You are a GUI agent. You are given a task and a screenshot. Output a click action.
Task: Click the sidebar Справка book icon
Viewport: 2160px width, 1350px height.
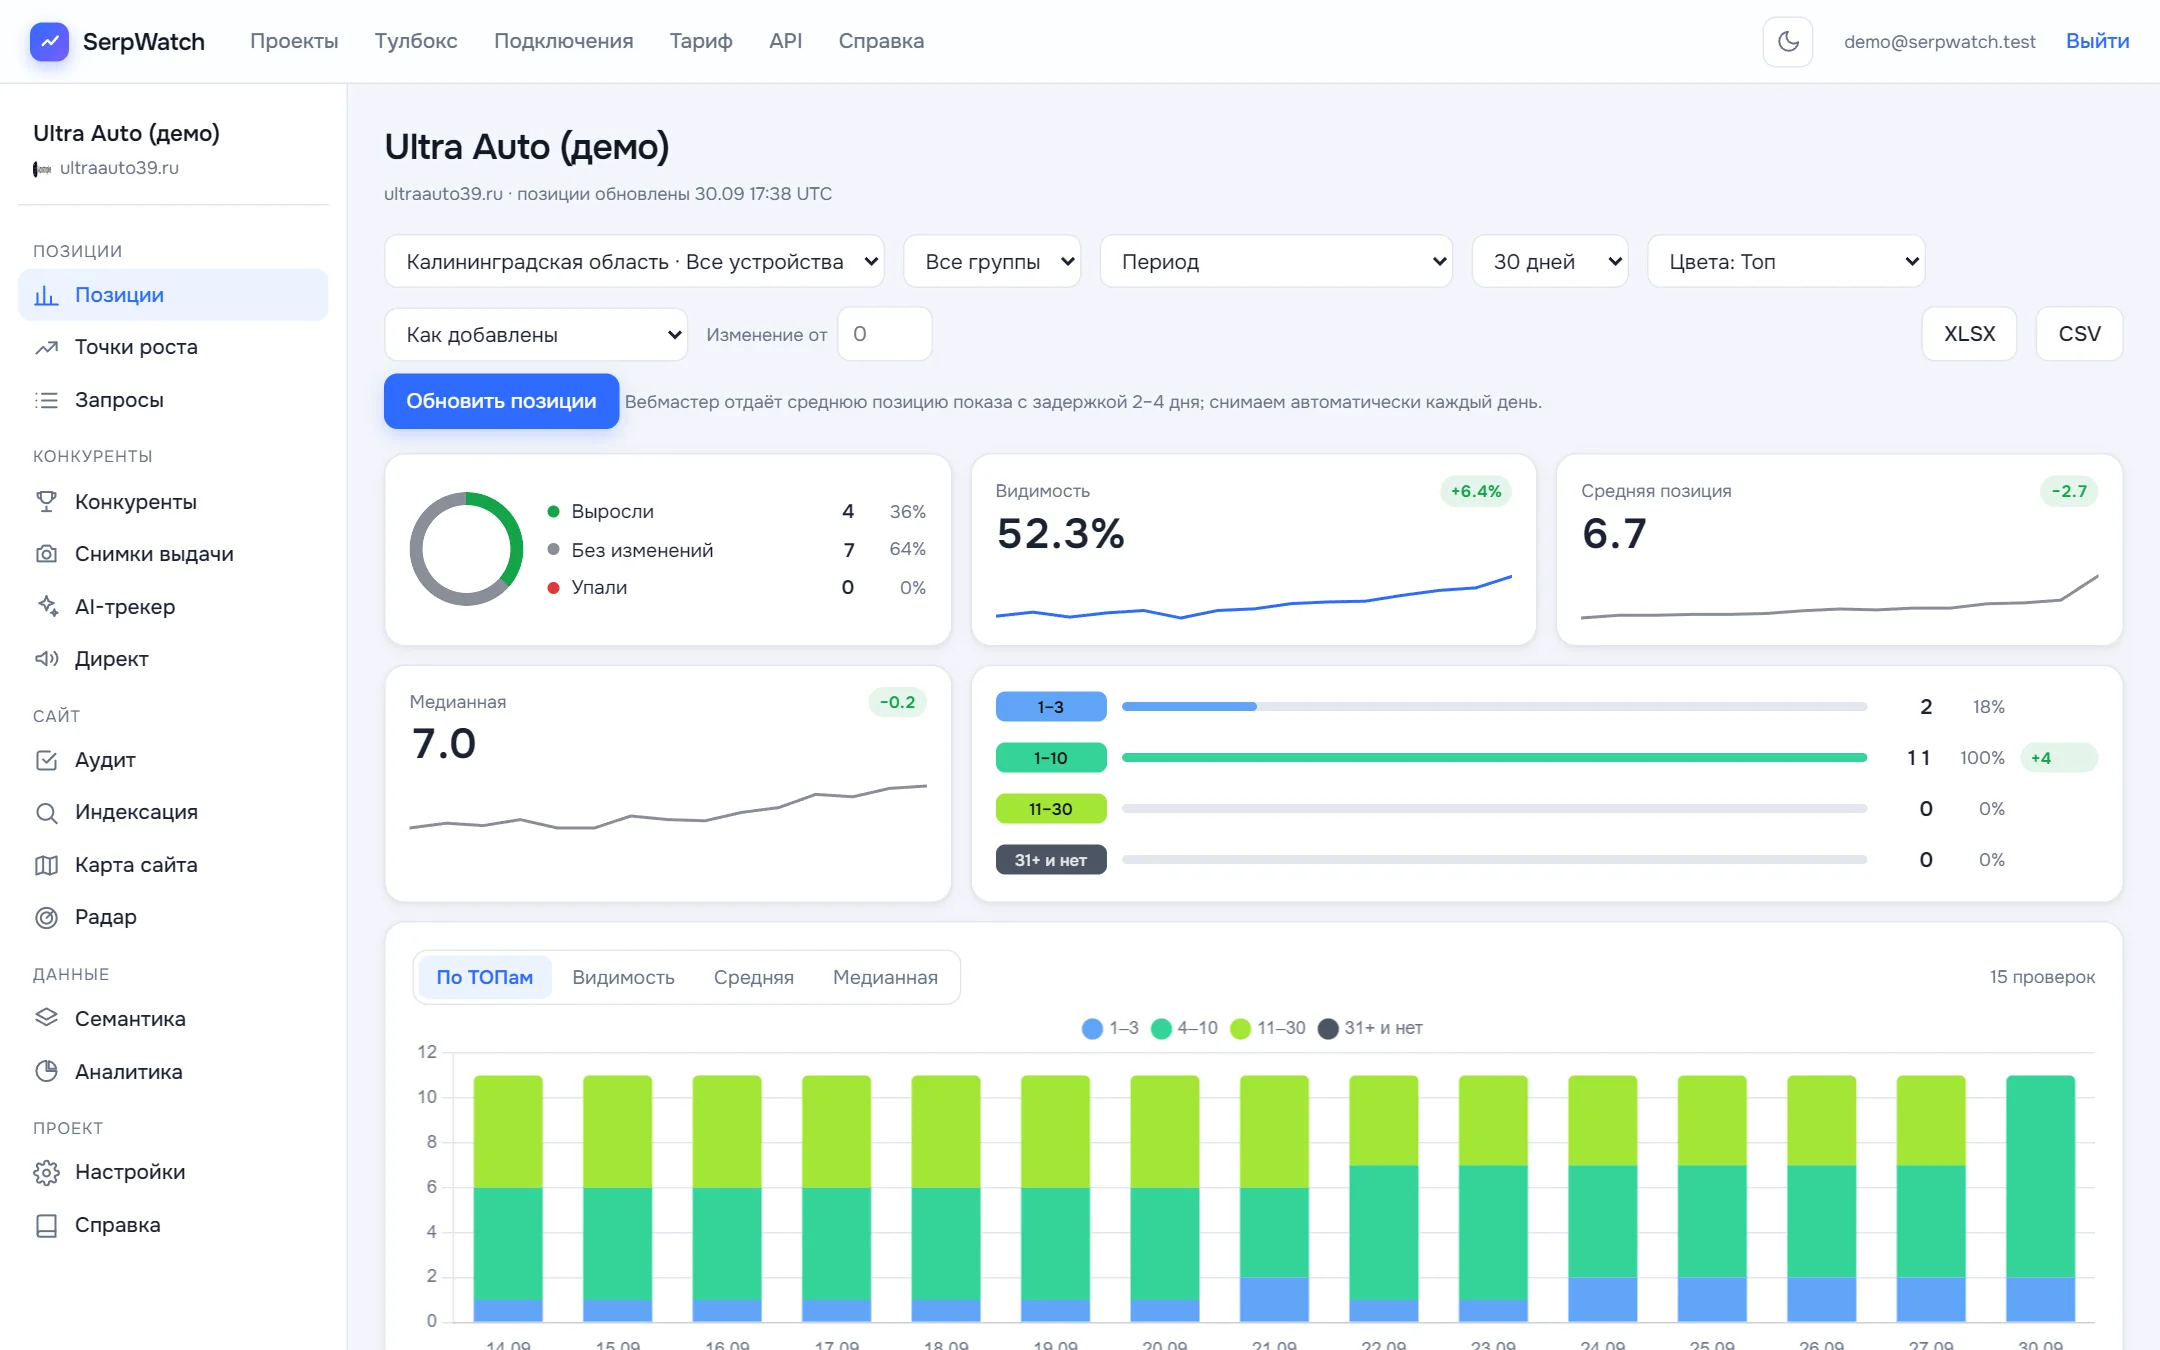pos(46,1225)
